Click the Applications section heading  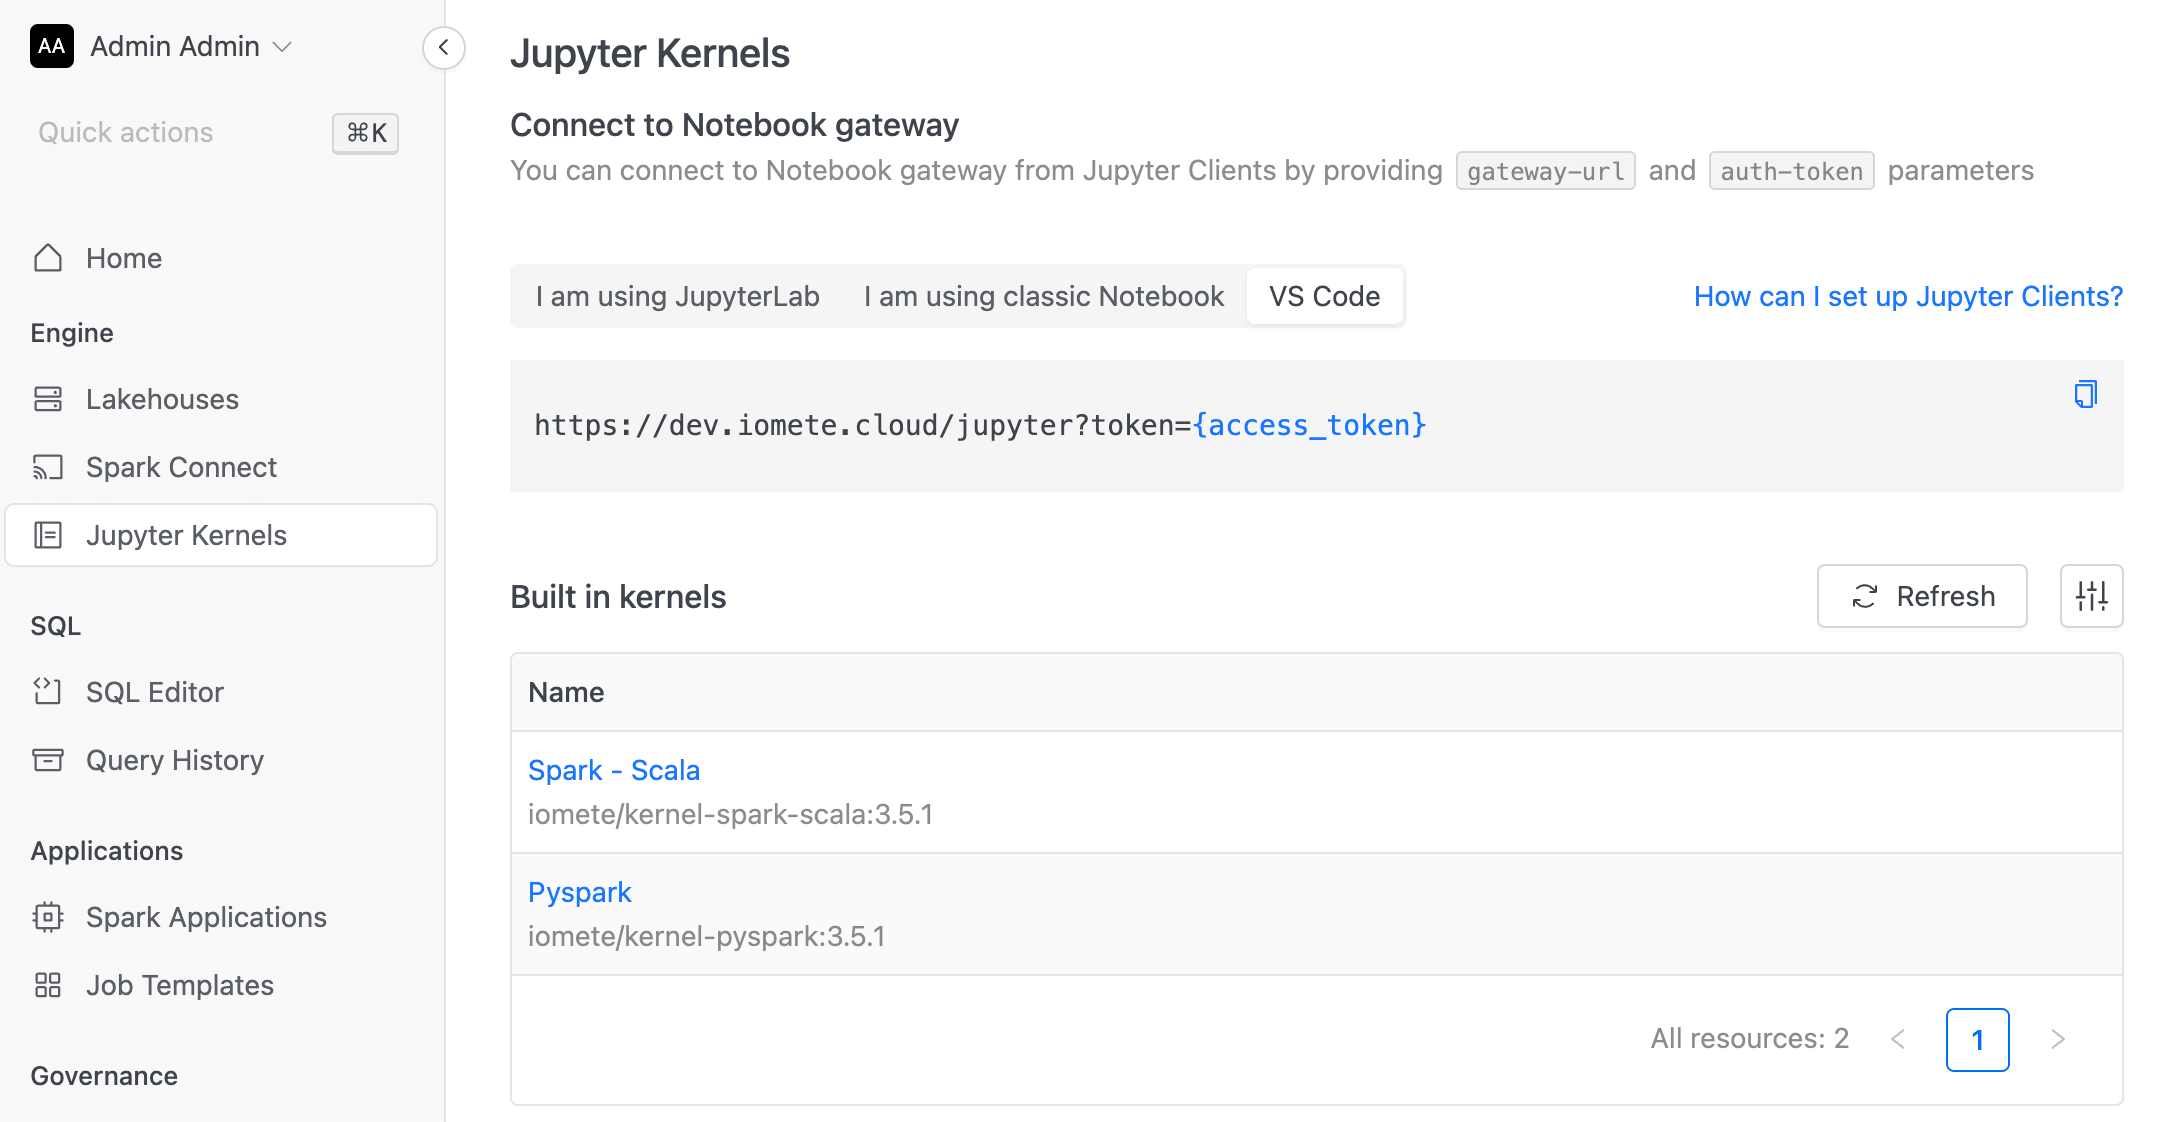point(107,851)
